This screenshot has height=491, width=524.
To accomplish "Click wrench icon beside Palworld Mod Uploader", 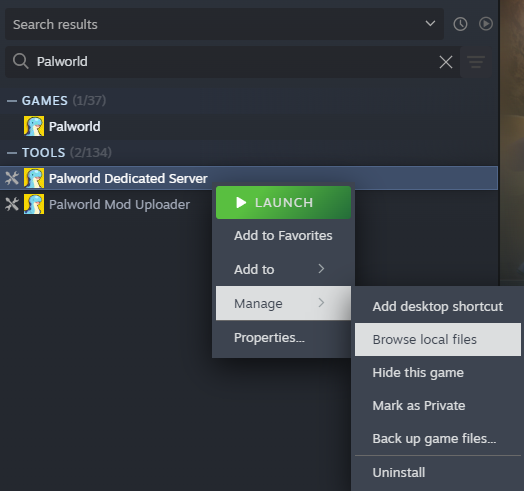I will (x=12, y=204).
